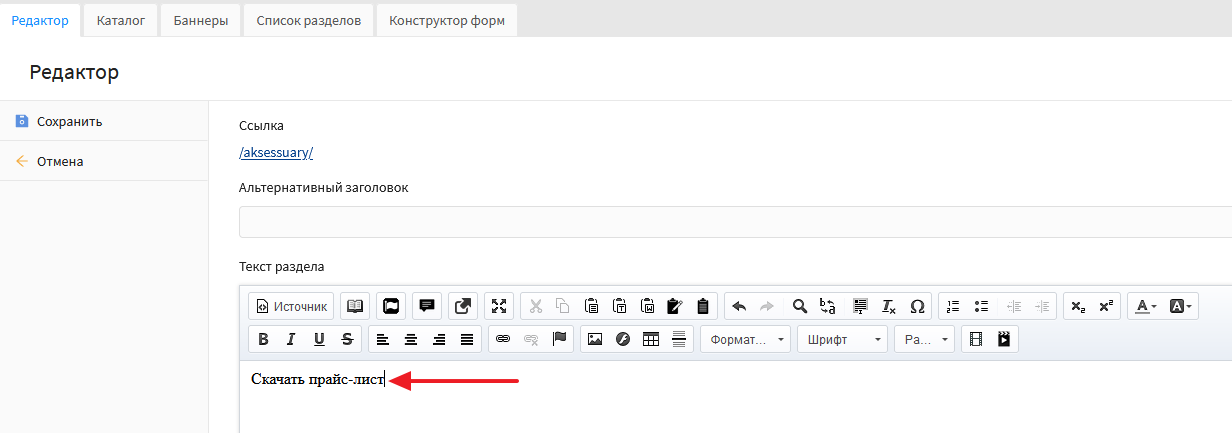This screenshot has height=433, width=1232.
Task: Switch to the Каталог tab
Action: pyautogui.click(x=121, y=20)
